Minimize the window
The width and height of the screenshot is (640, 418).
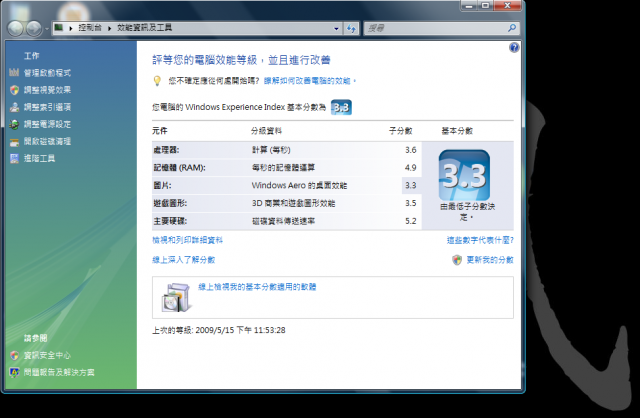469,6
